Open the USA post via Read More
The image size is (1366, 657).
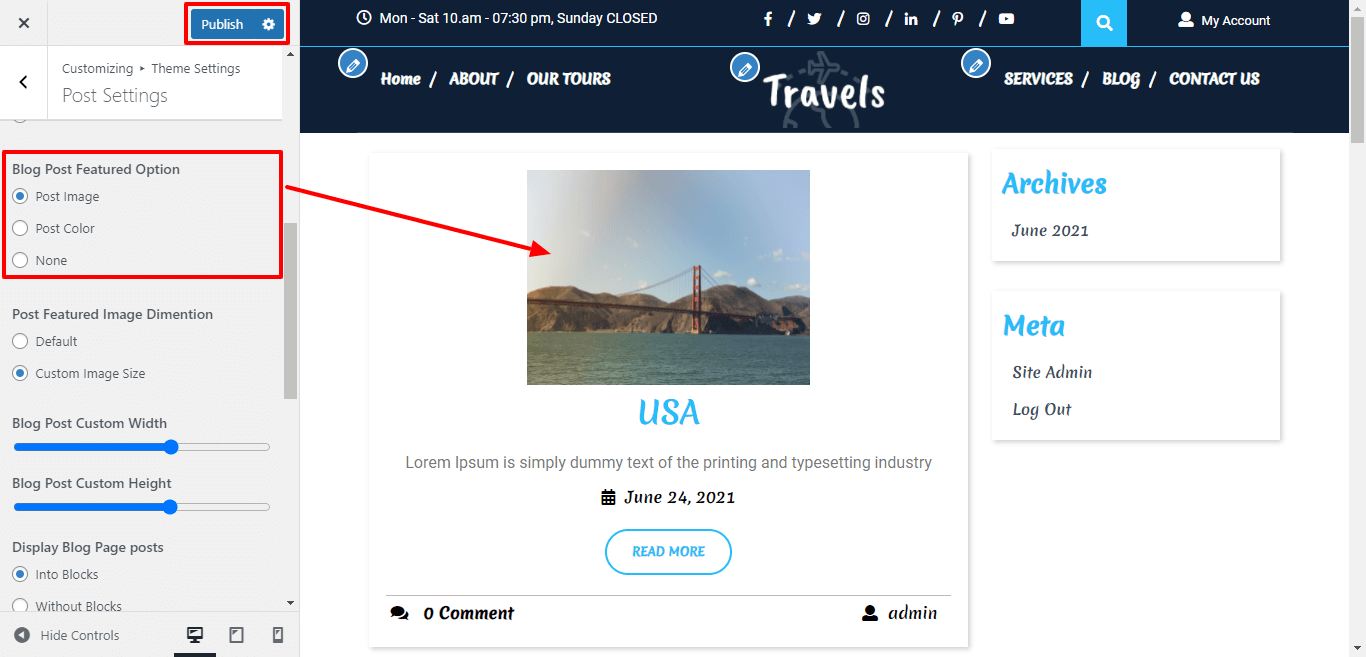(x=668, y=551)
